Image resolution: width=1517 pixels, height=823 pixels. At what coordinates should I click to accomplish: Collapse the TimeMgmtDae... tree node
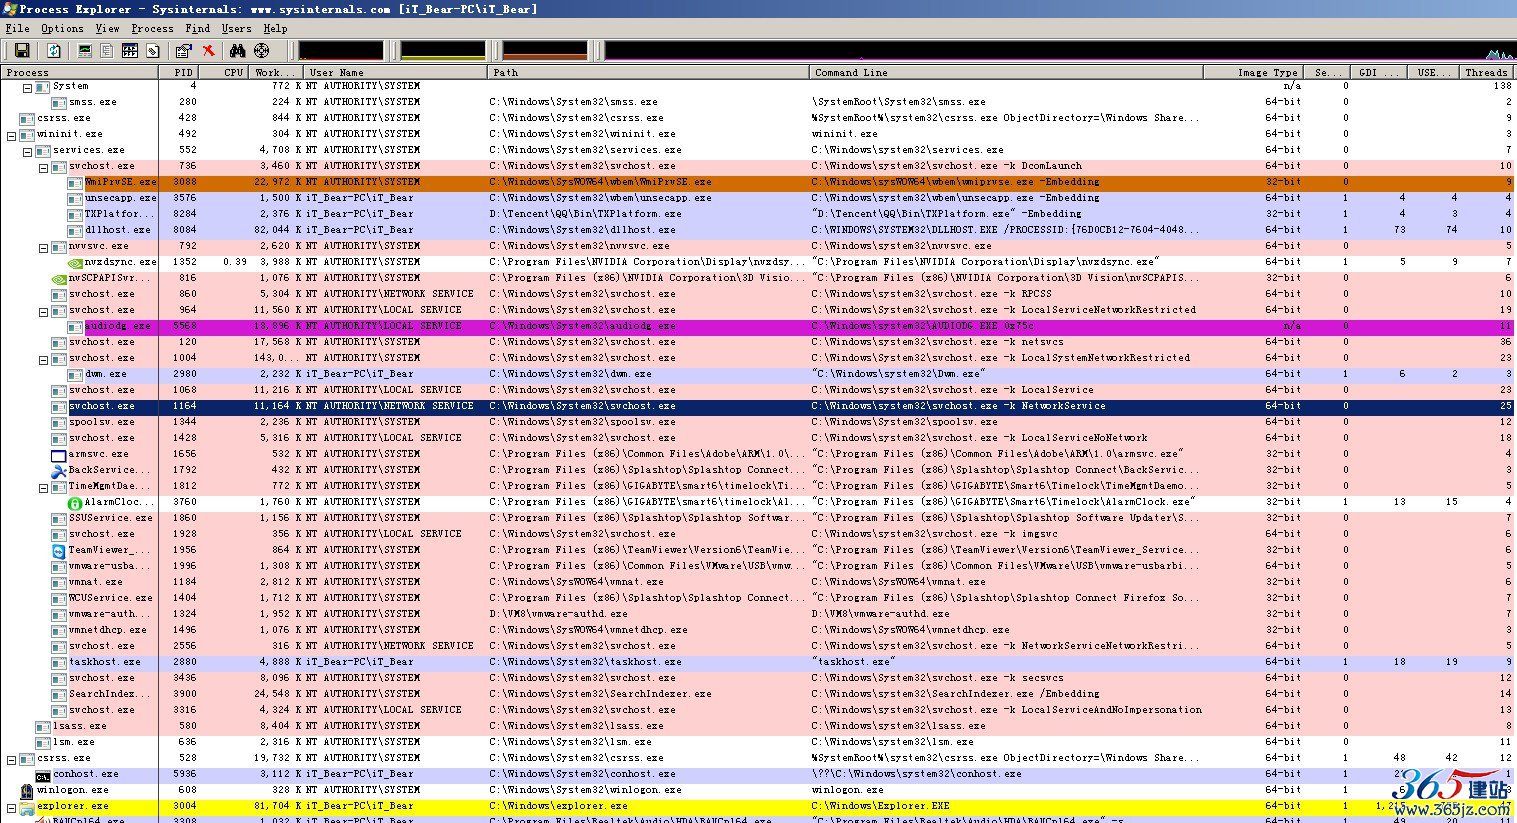pos(43,487)
